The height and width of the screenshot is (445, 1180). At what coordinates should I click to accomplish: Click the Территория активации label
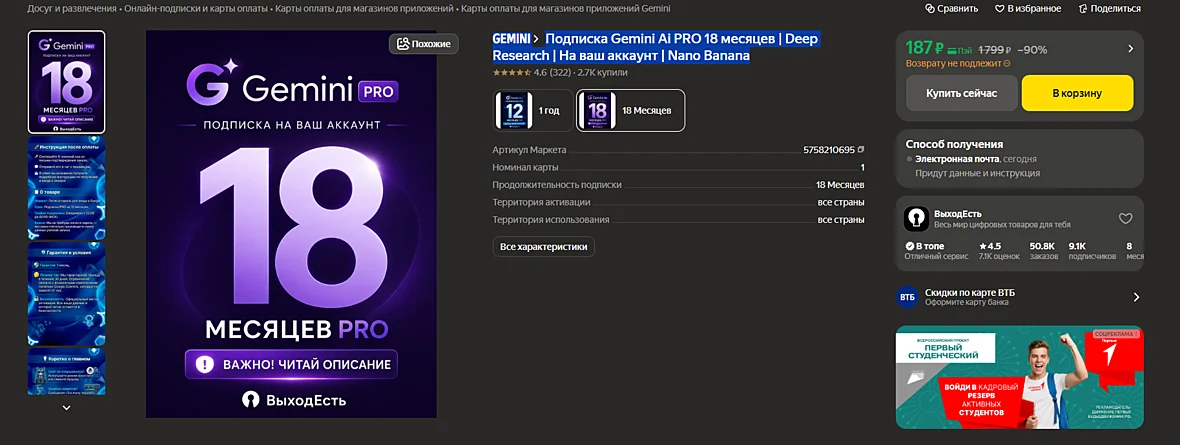pos(541,203)
